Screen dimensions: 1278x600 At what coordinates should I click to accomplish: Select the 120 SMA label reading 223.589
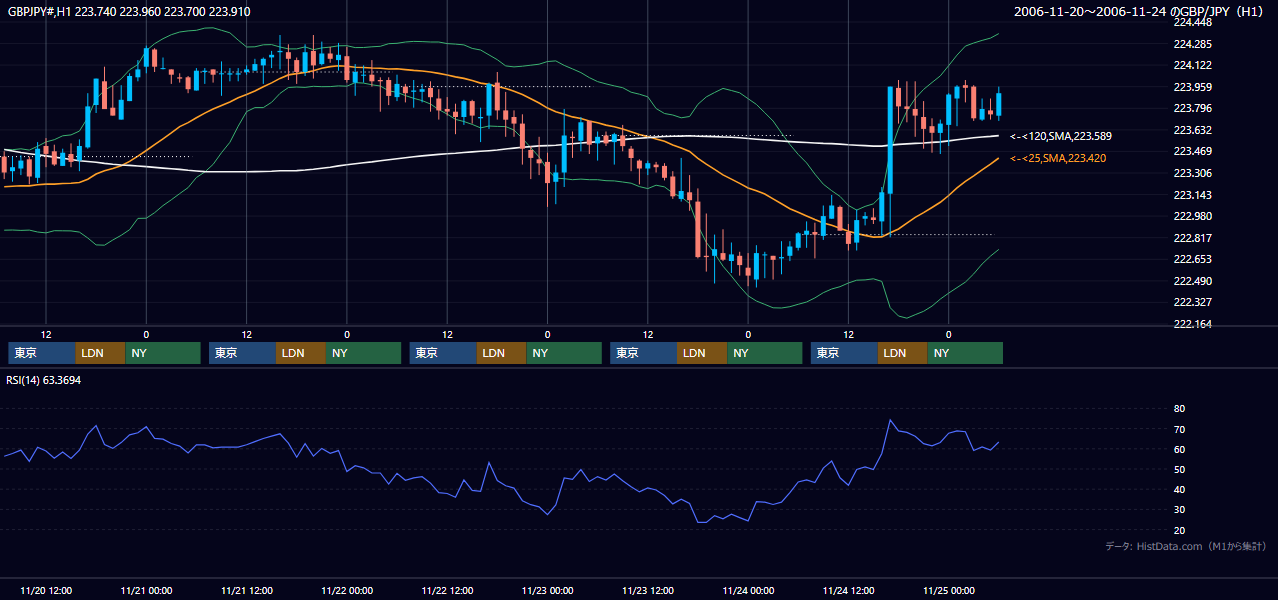[1061, 136]
